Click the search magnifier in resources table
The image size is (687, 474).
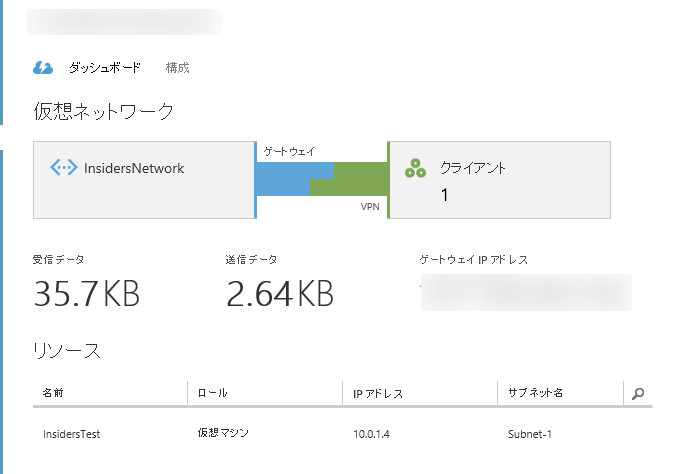pyautogui.click(x=638, y=394)
